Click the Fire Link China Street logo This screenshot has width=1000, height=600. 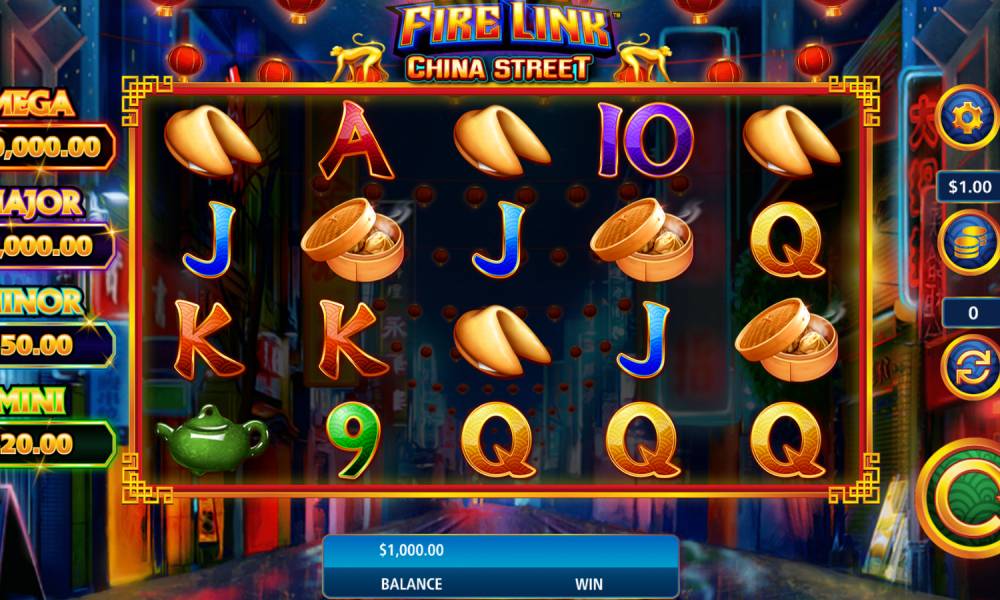point(501,42)
